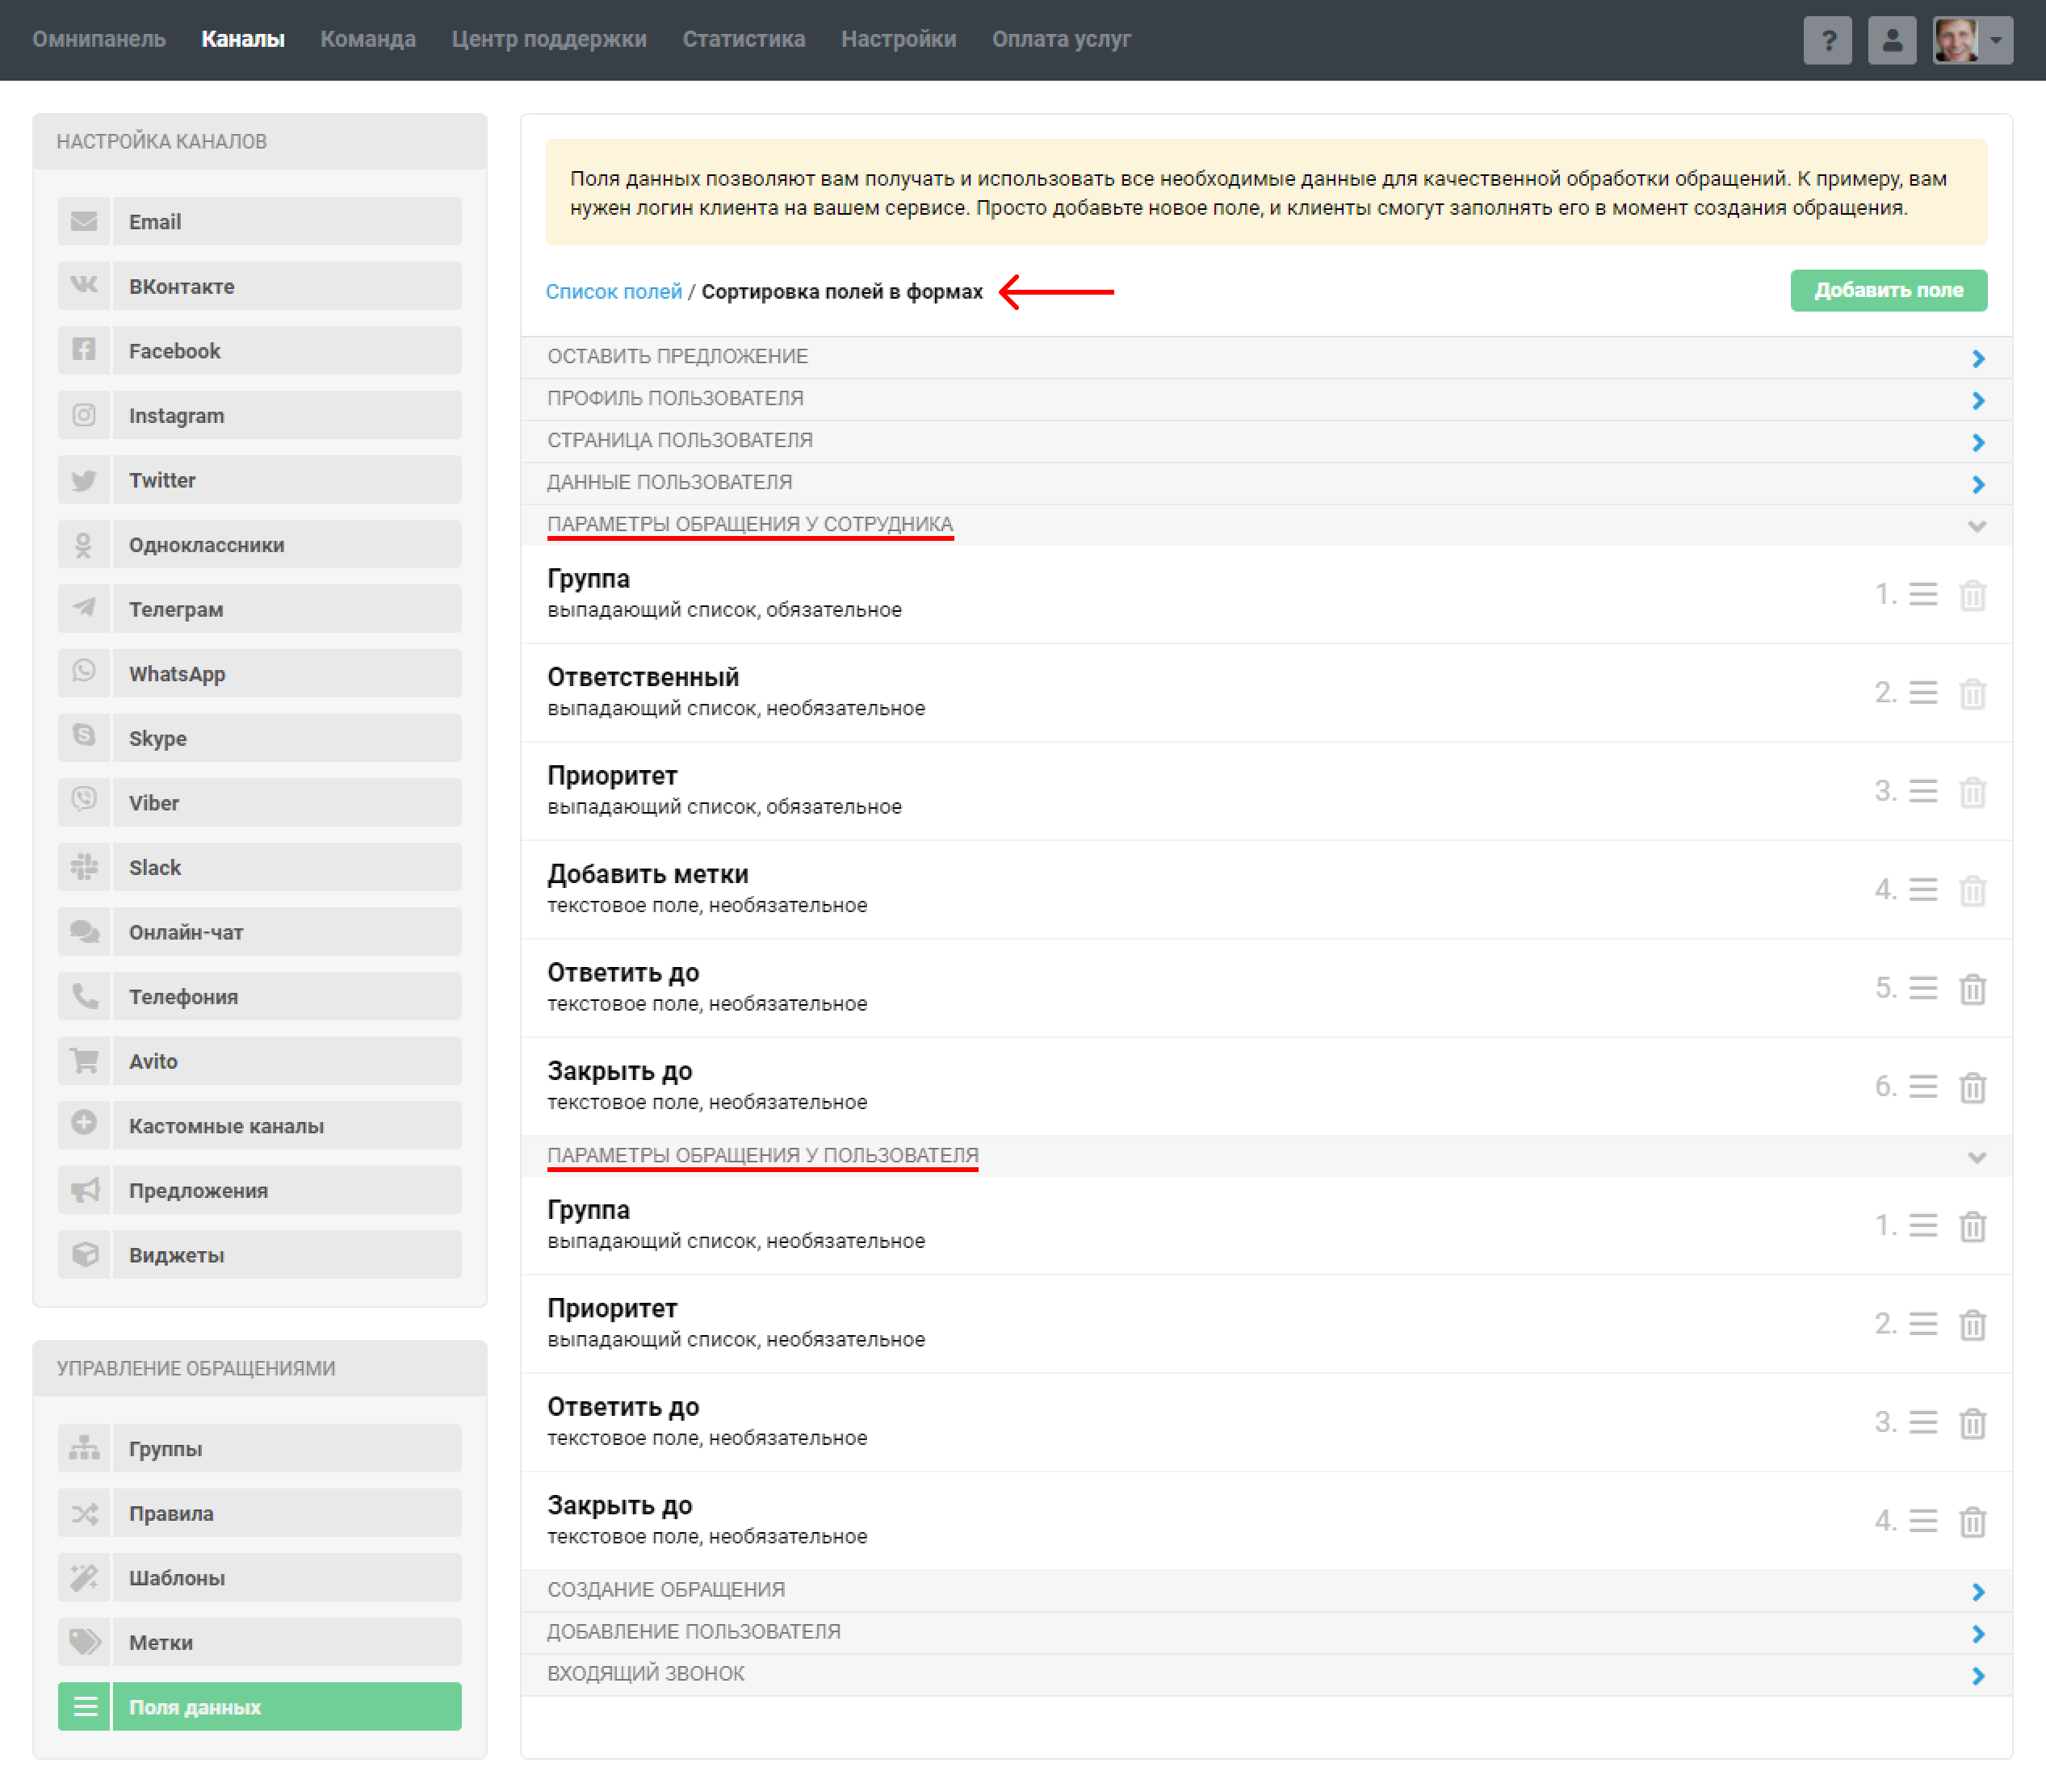Open the Ответственный field in employee section
The width and height of the screenshot is (2046, 1792).
point(1265,692)
